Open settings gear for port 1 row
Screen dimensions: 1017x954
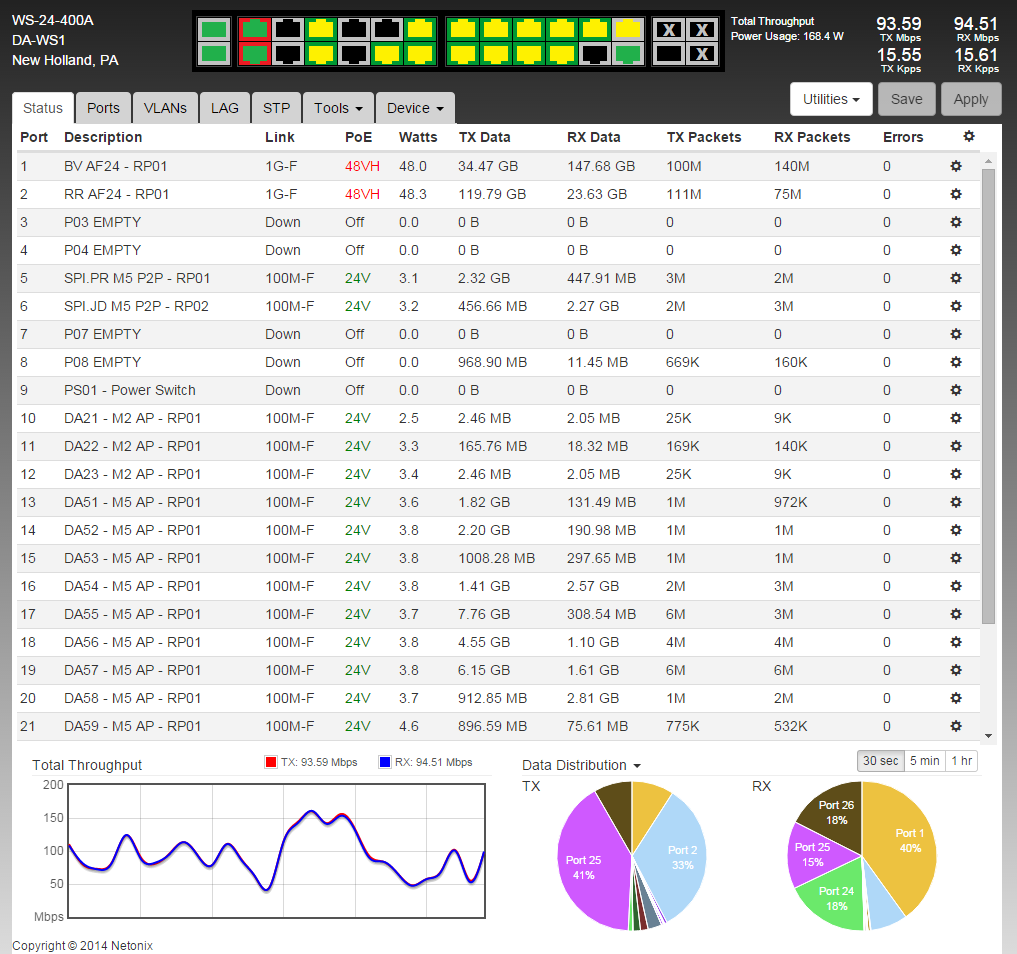tap(955, 166)
